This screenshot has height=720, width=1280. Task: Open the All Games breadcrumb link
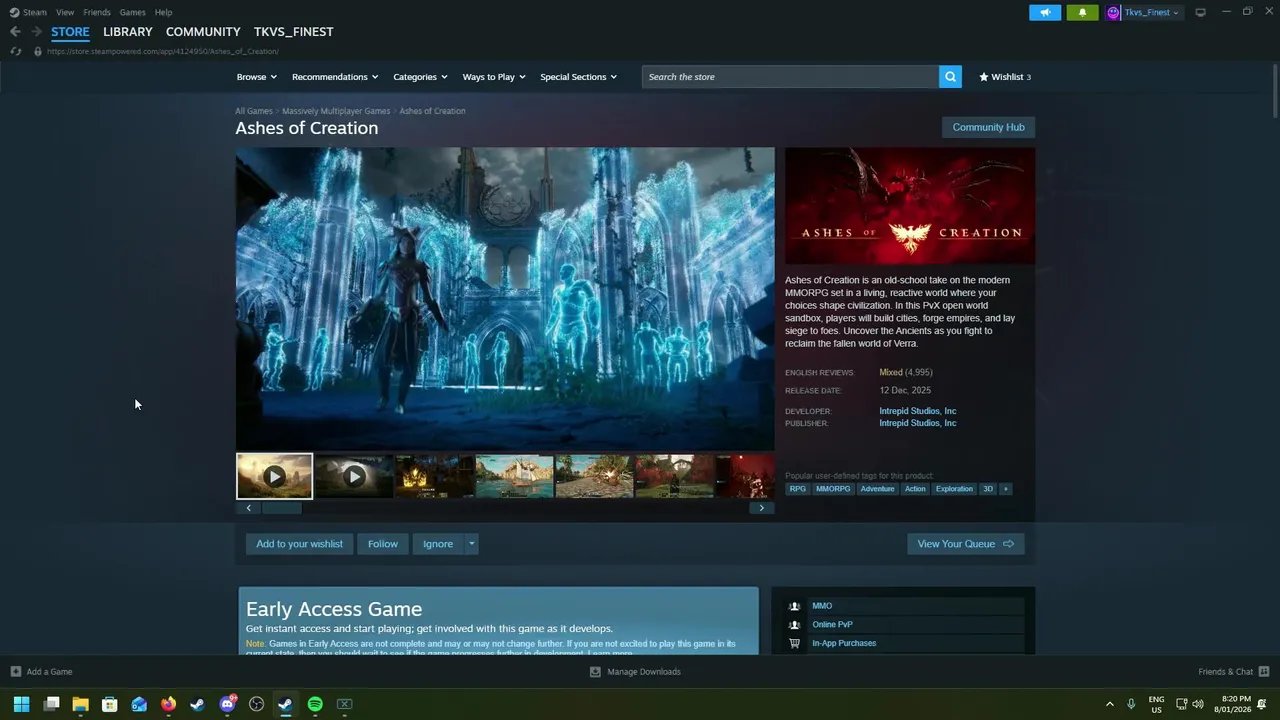click(x=254, y=111)
